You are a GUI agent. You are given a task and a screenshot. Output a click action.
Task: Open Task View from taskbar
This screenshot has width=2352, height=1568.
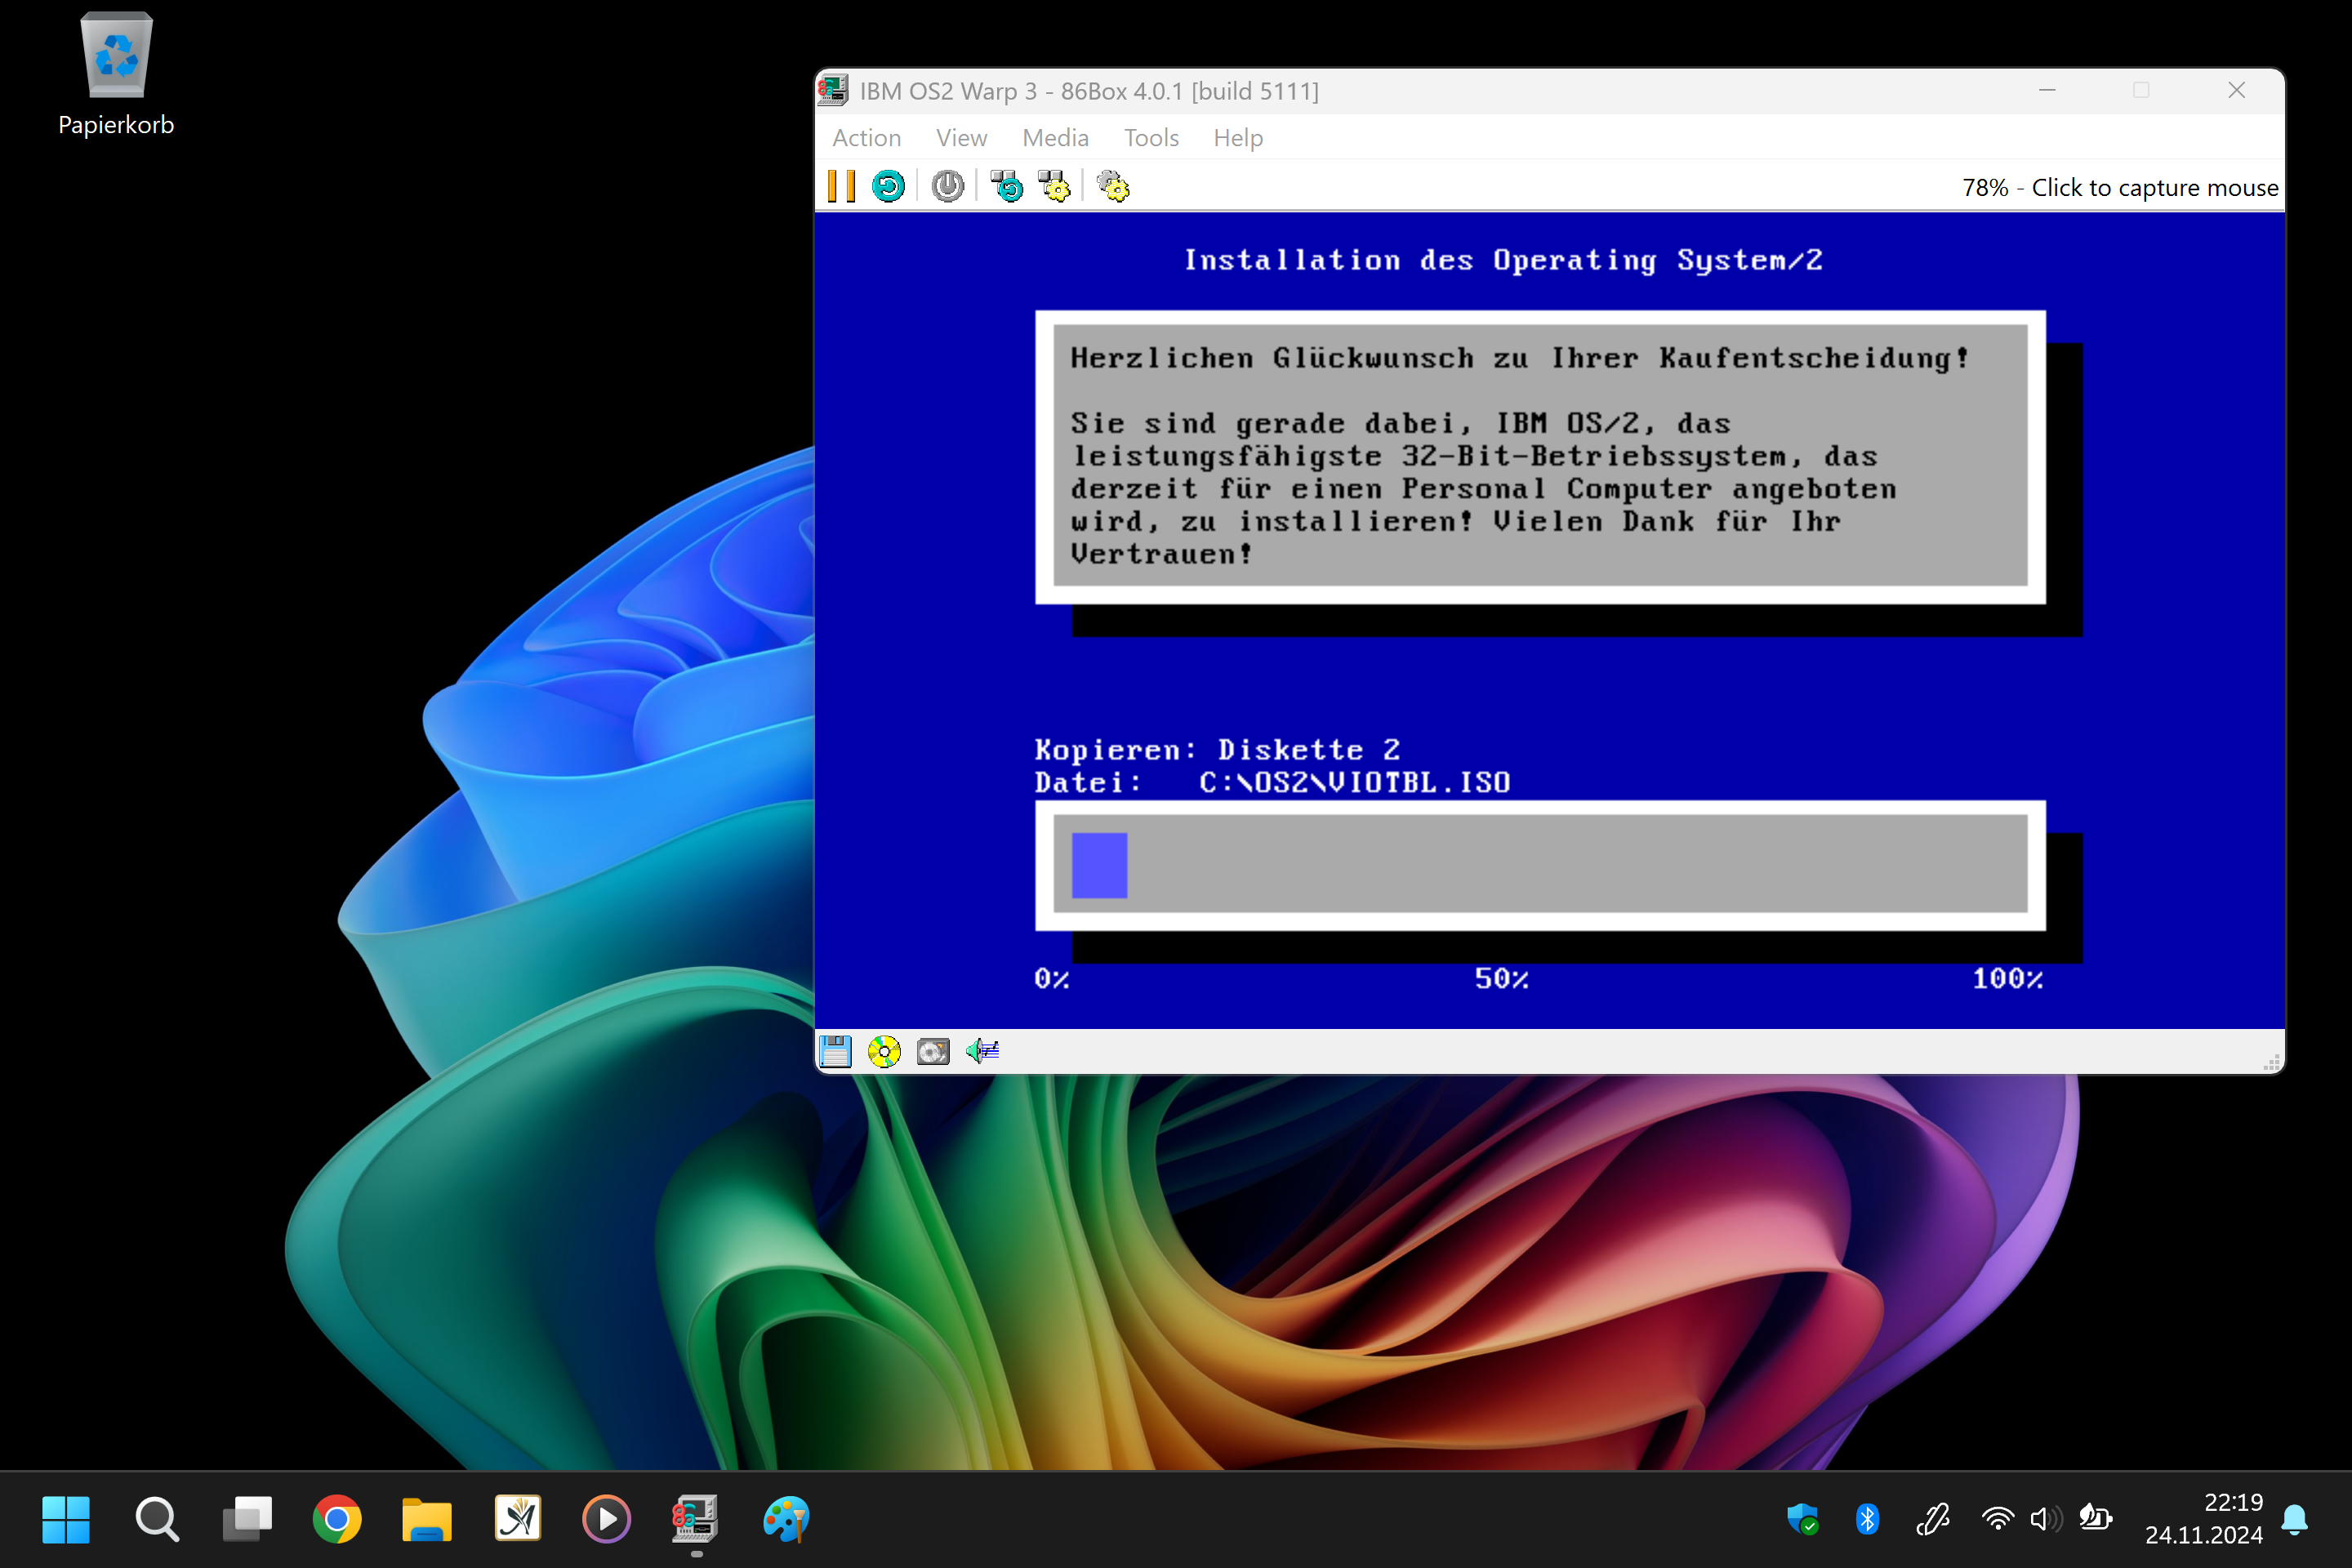click(x=247, y=1519)
